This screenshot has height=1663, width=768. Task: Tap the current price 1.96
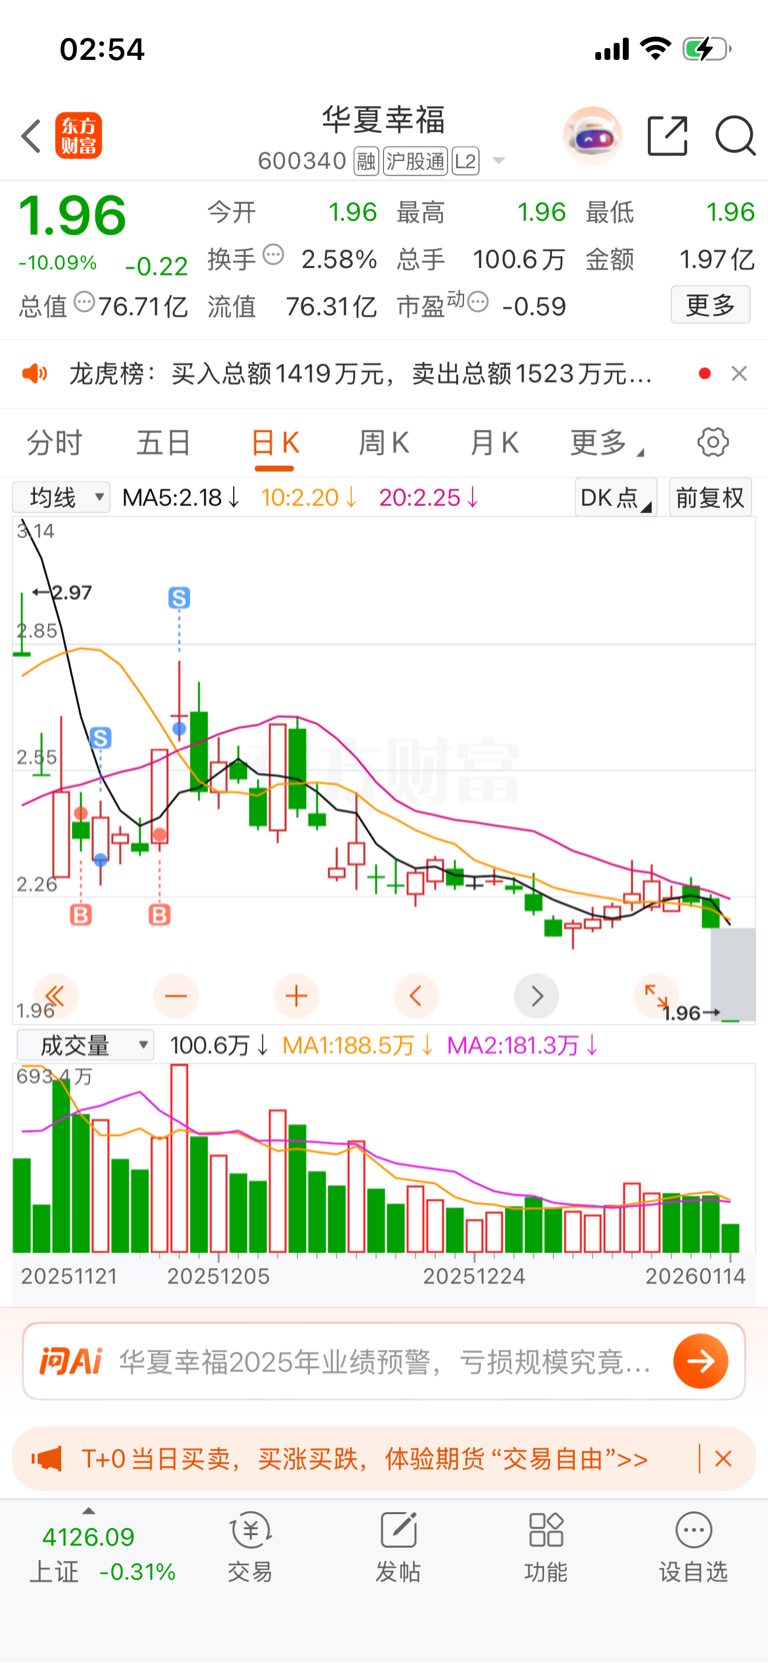coord(73,216)
